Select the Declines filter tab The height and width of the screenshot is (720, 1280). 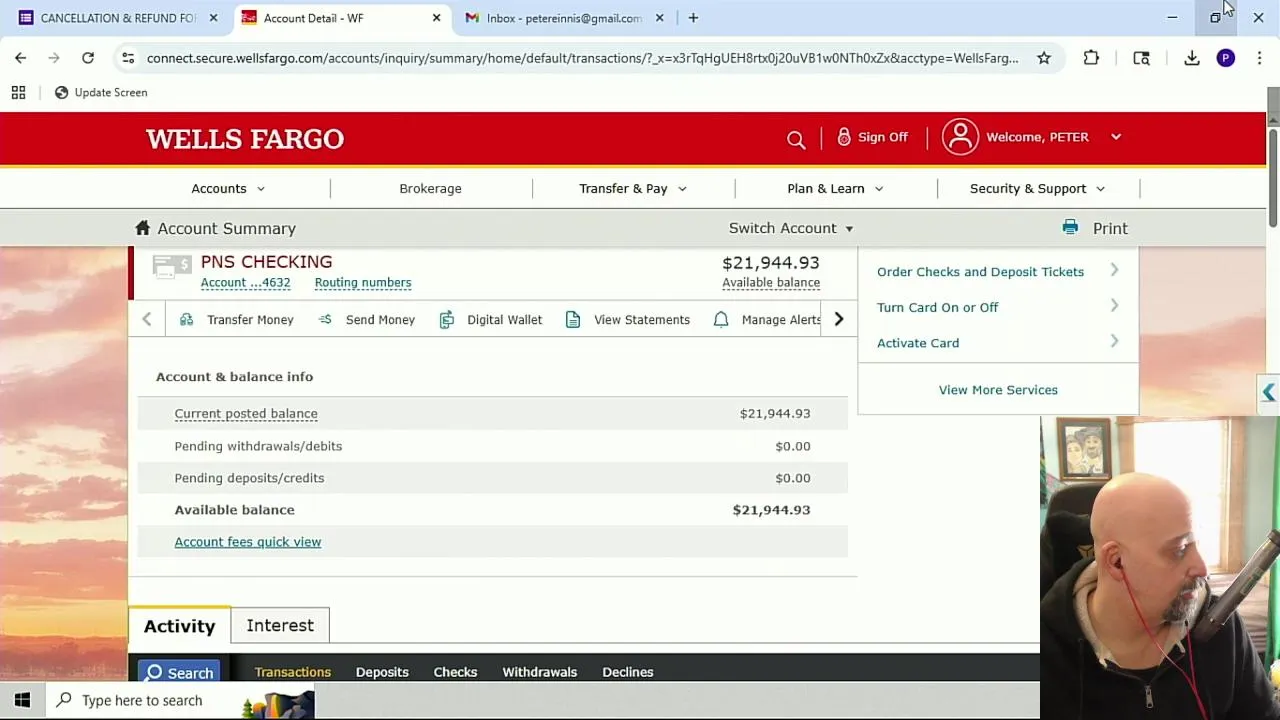pyautogui.click(x=627, y=672)
